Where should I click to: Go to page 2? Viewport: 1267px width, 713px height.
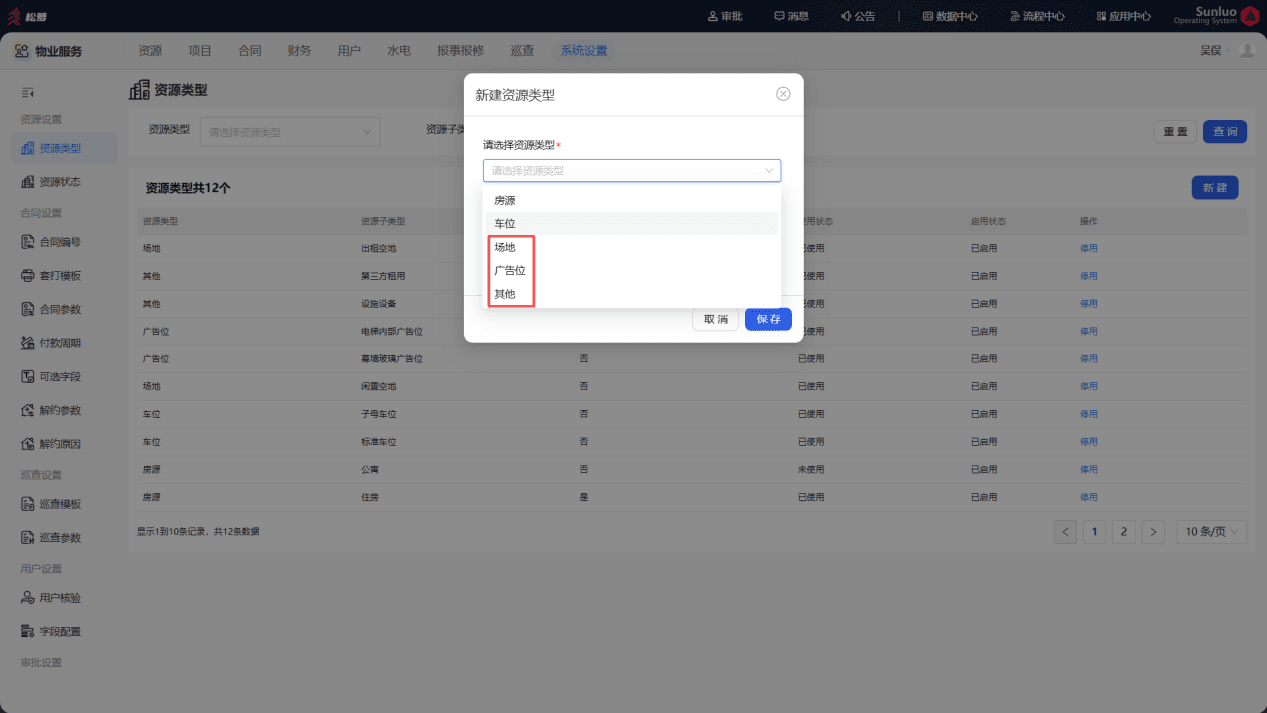pos(1124,532)
